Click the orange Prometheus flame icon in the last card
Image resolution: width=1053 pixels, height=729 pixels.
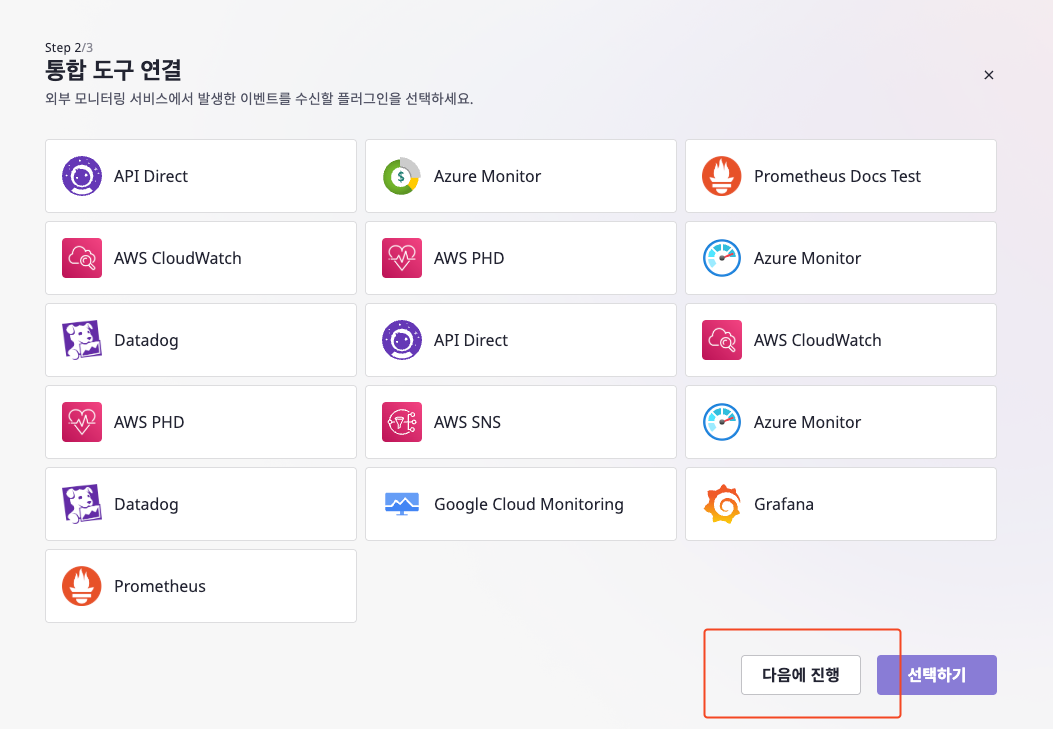pos(82,586)
